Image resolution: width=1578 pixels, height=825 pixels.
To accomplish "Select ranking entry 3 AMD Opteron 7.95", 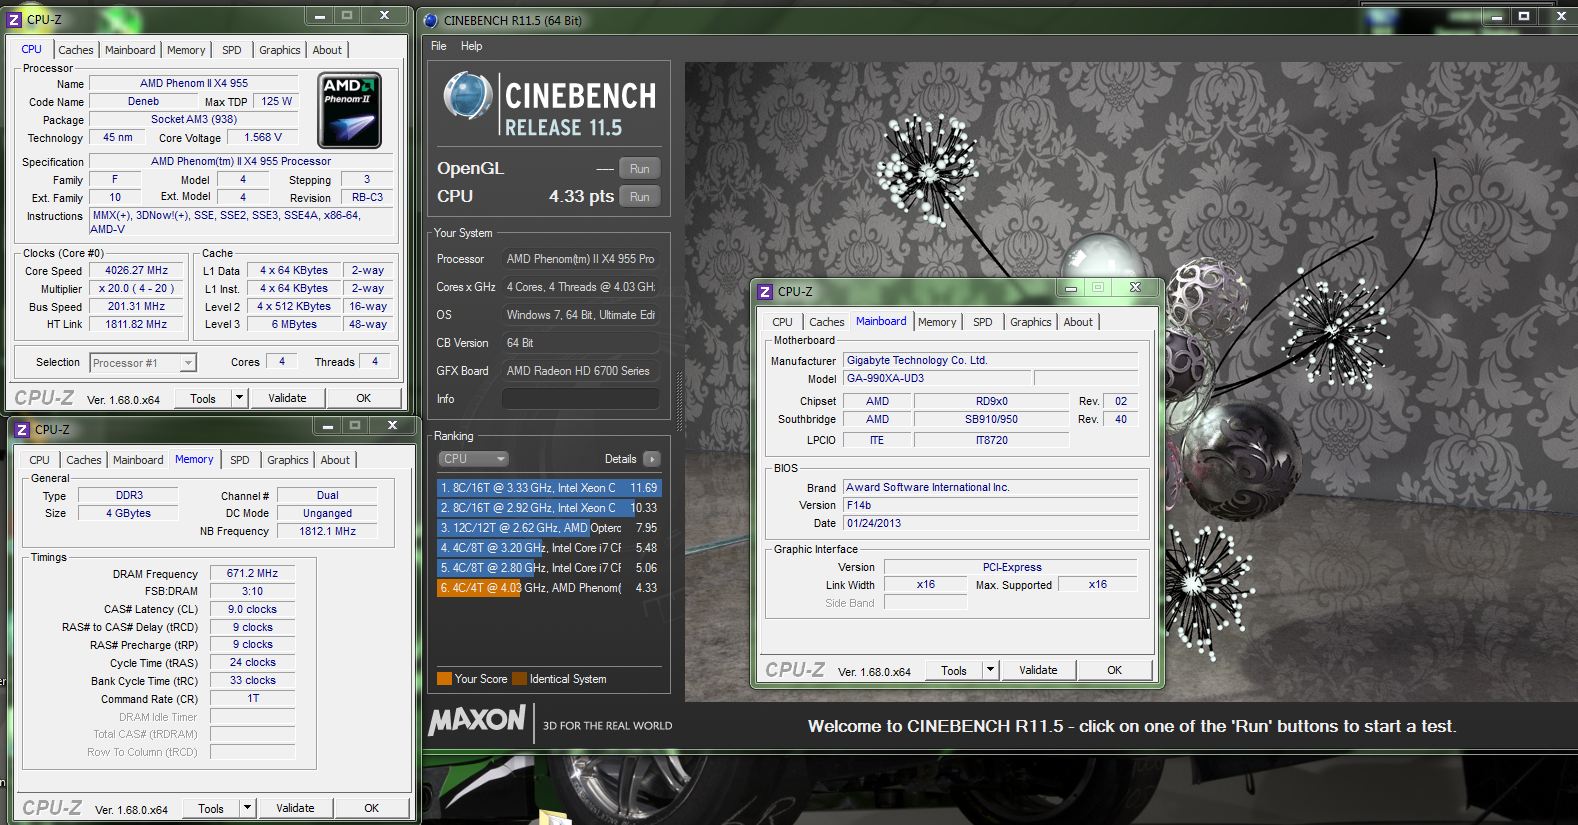I will tap(549, 528).
